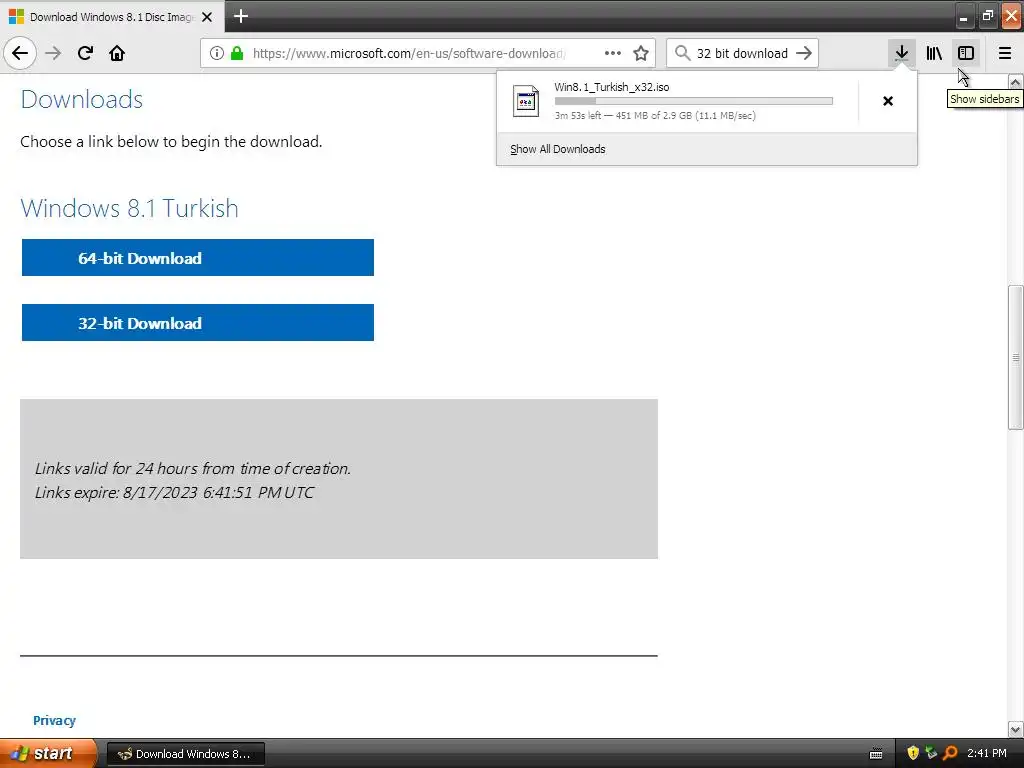Click the search magnifier icon
The width and height of the screenshot is (1024, 768).
[x=682, y=53]
